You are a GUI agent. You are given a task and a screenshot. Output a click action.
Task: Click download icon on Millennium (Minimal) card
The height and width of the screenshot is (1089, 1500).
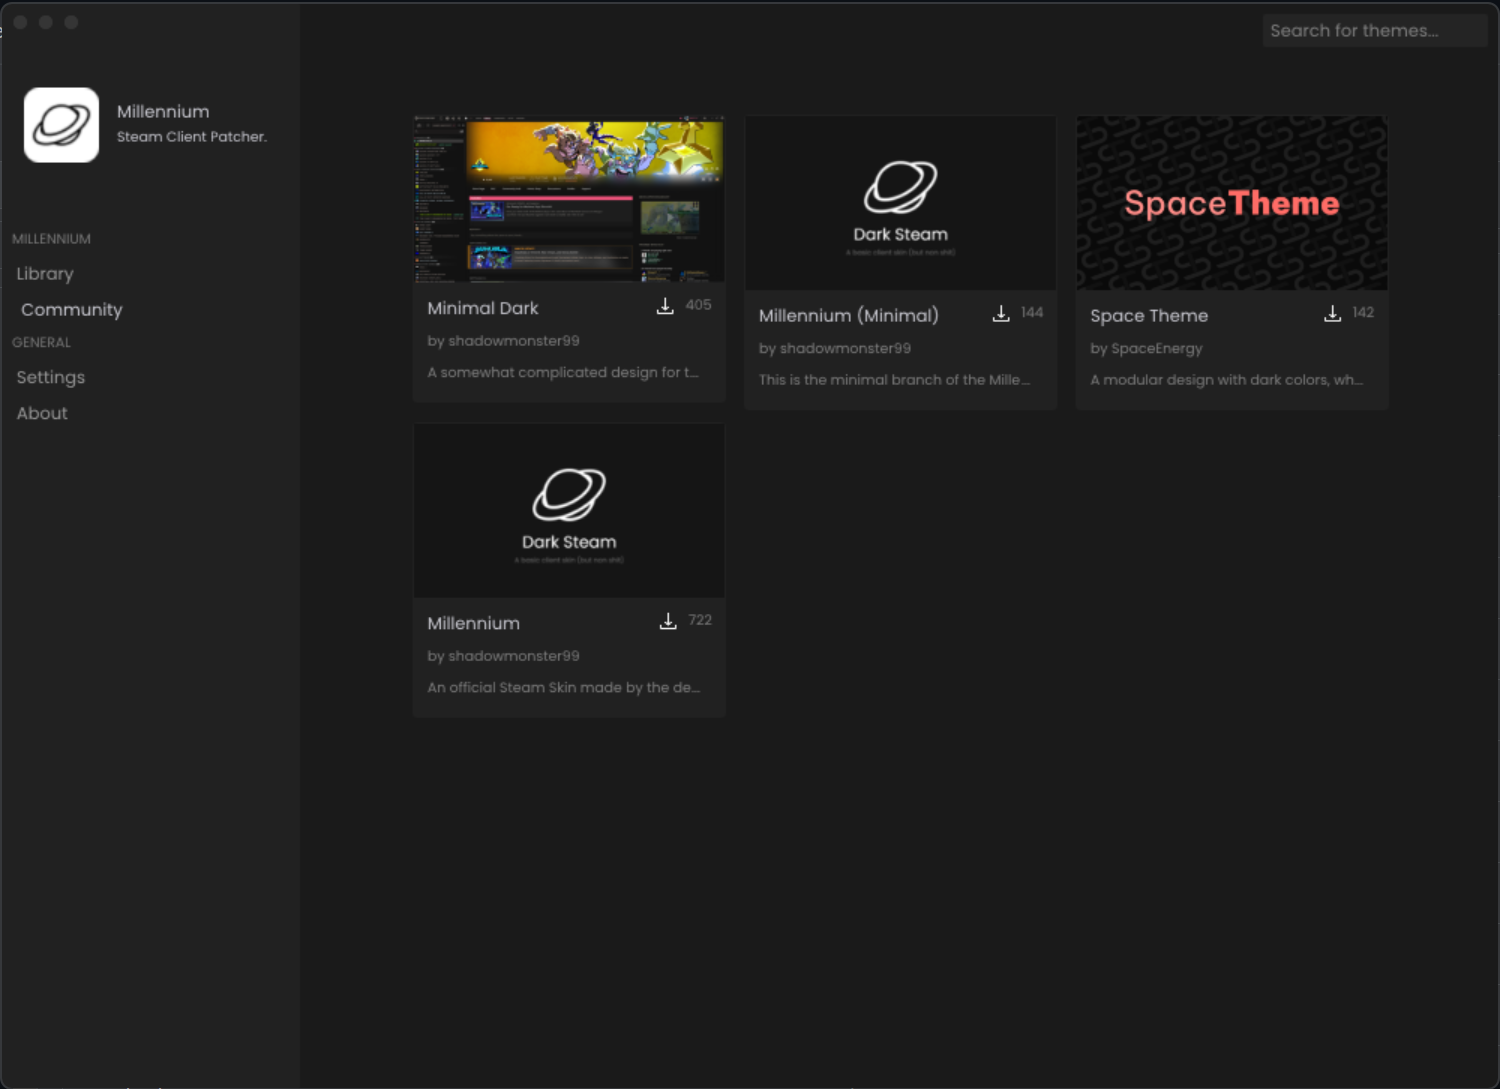click(1001, 314)
